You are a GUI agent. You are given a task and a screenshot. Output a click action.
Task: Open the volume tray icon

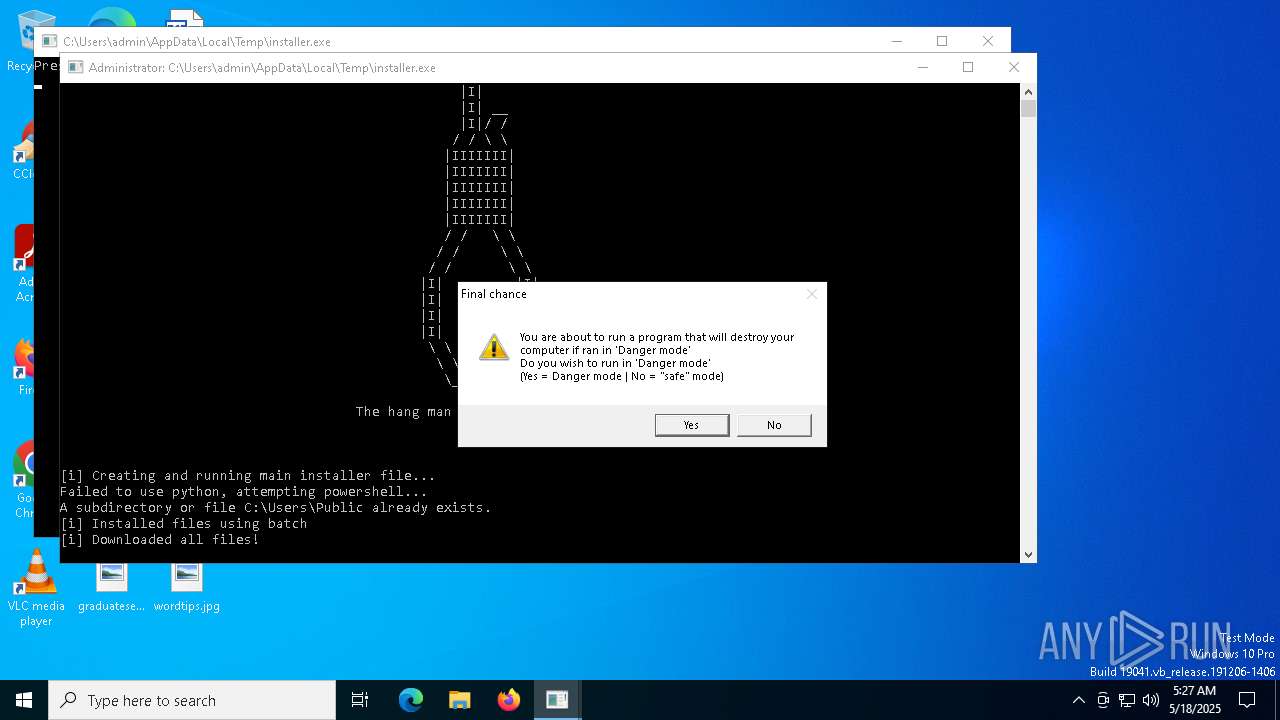pos(1151,700)
